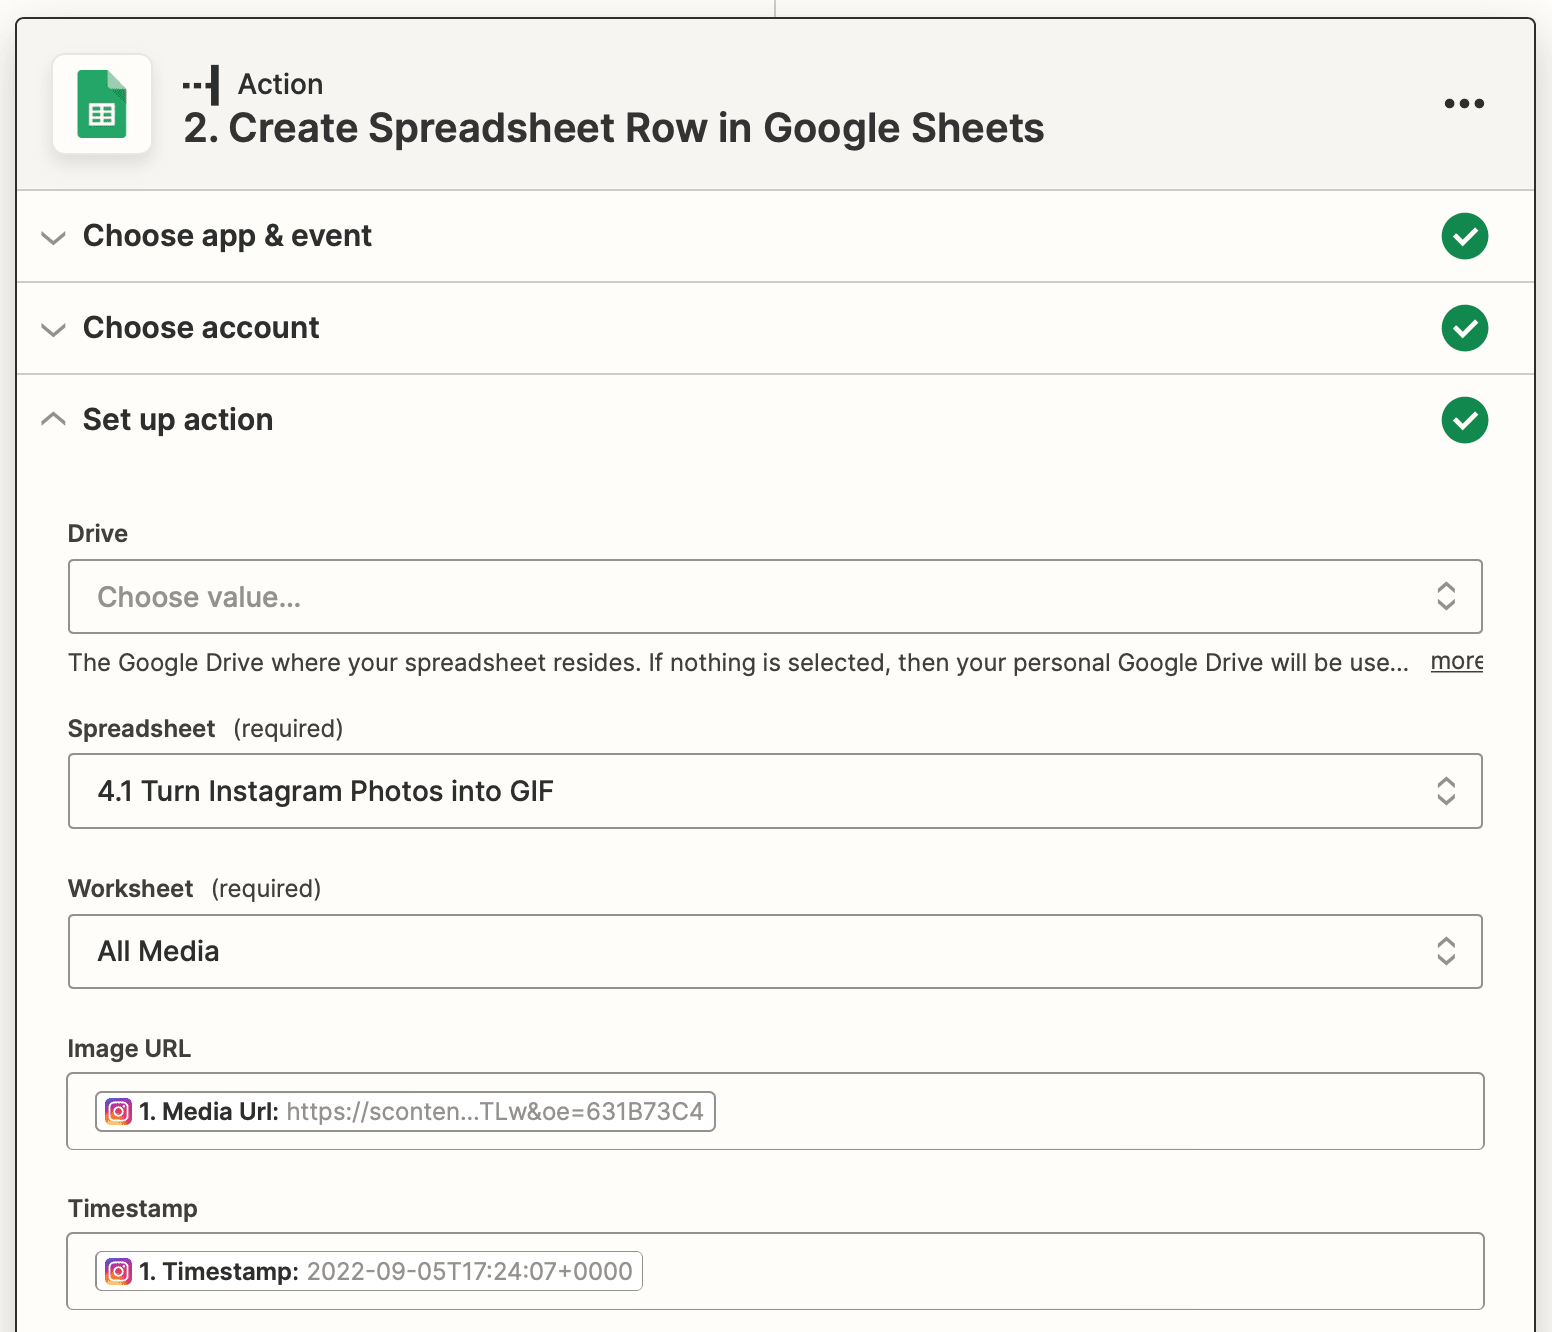The width and height of the screenshot is (1552, 1332).
Task: Click the Instagram icon in Timestamp pill
Action: coord(117,1271)
